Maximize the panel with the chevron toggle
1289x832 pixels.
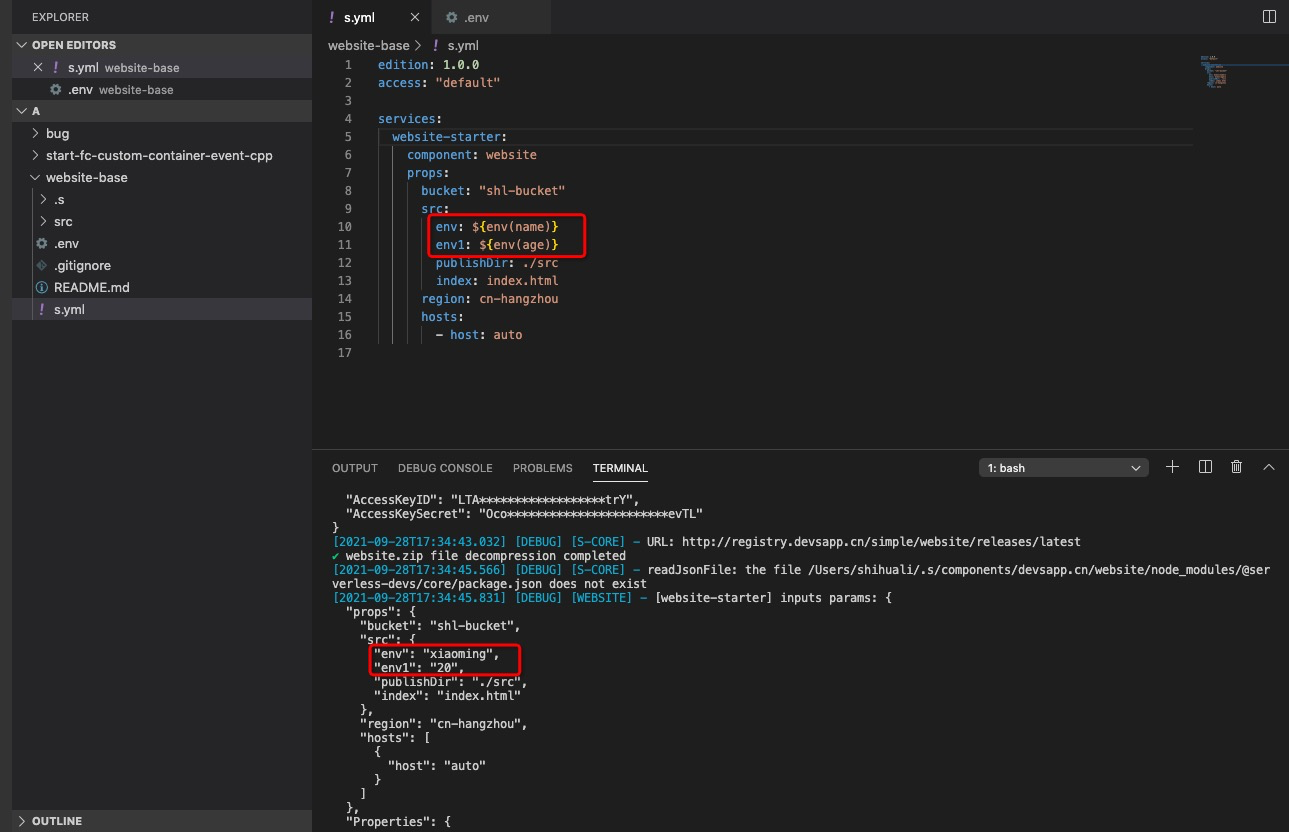(1268, 466)
